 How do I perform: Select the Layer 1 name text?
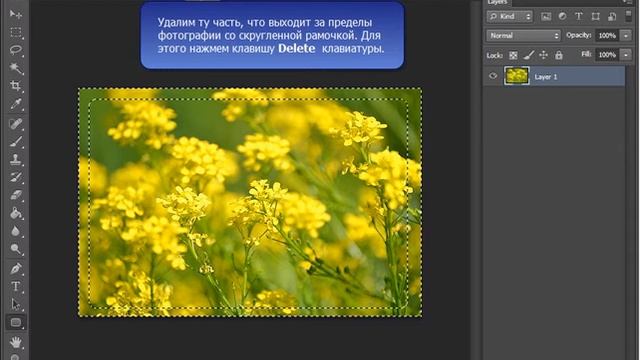(x=546, y=77)
